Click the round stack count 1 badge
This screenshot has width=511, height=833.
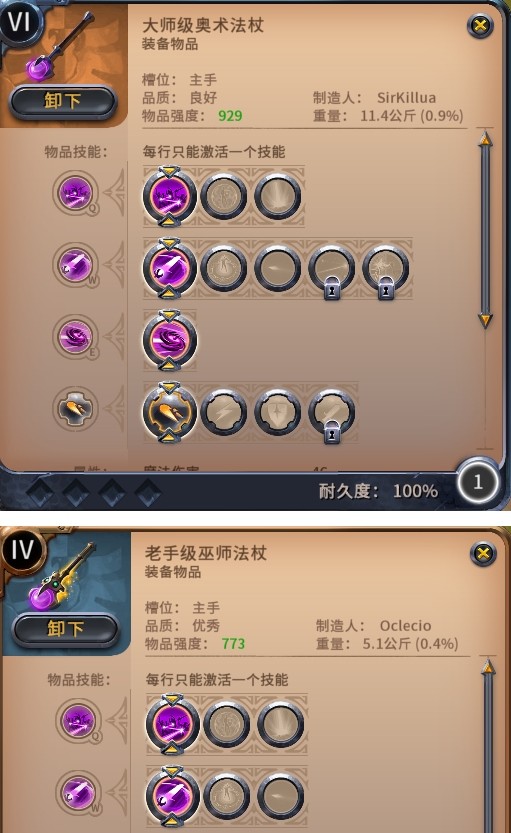click(478, 482)
